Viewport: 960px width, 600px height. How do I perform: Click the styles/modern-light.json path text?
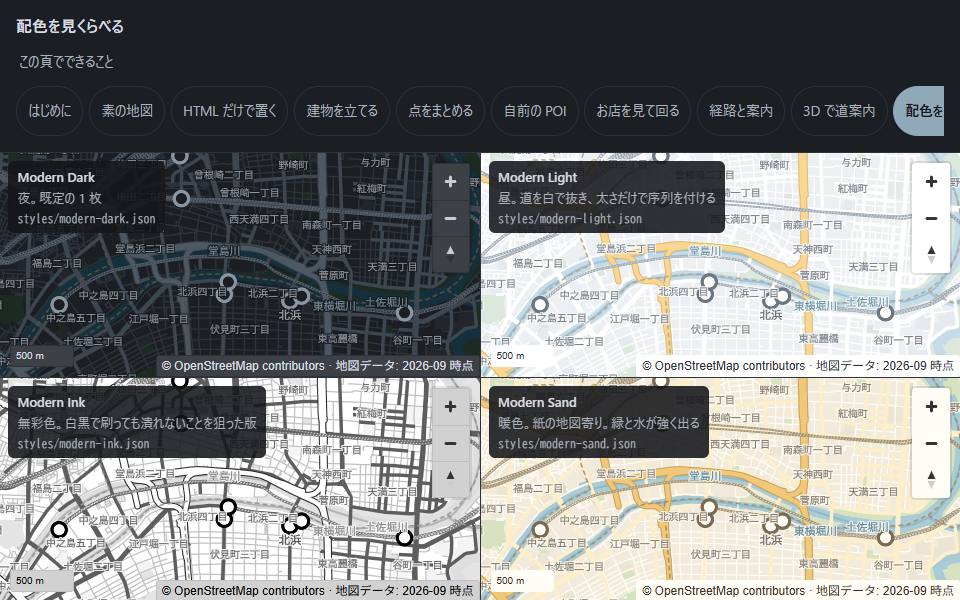[570, 219]
